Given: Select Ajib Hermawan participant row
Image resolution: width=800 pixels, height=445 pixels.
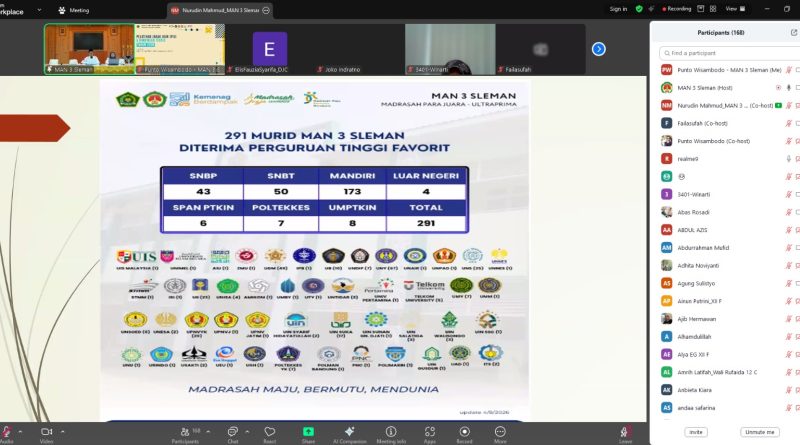Looking at the screenshot, I should (x=730, y=319).
